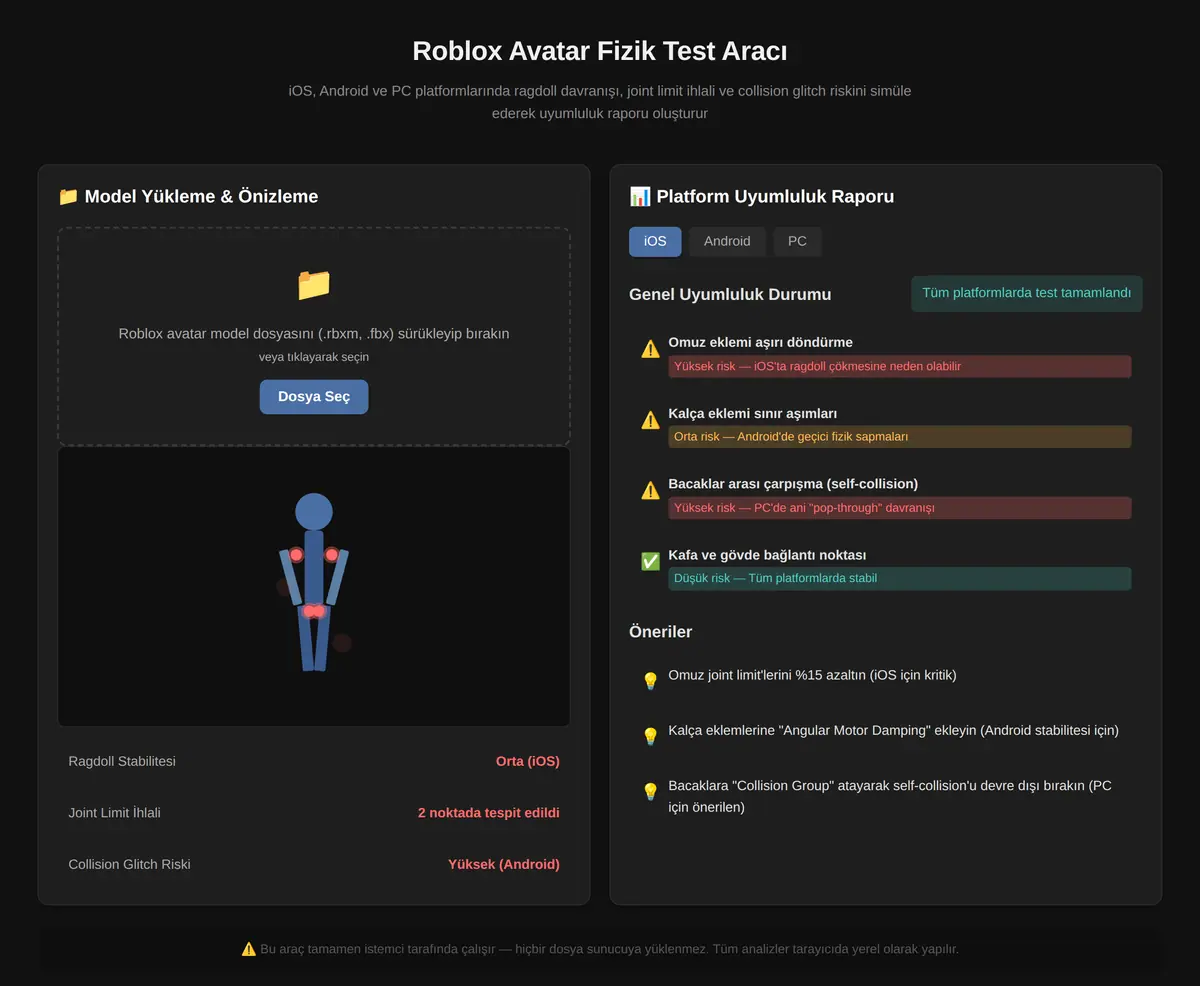Image resolution: width=1200 pixels, height=986 pixels.
Task: Click the chart icon beside Platform Uyumluluk Raporu
Action: pyautogui.click(x=639, y=197)
